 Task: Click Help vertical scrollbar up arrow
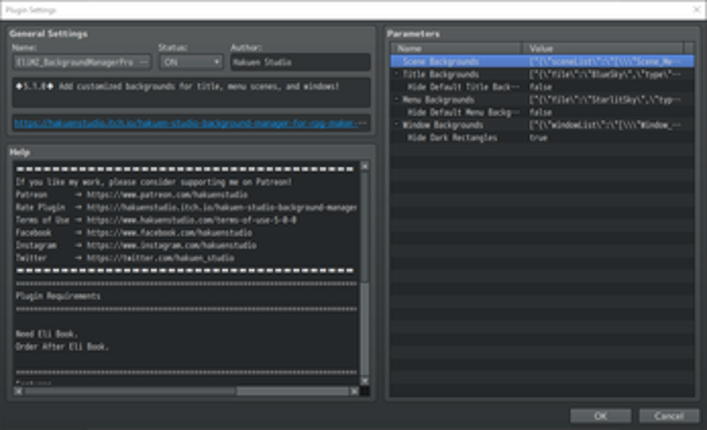tap(365, 166)
